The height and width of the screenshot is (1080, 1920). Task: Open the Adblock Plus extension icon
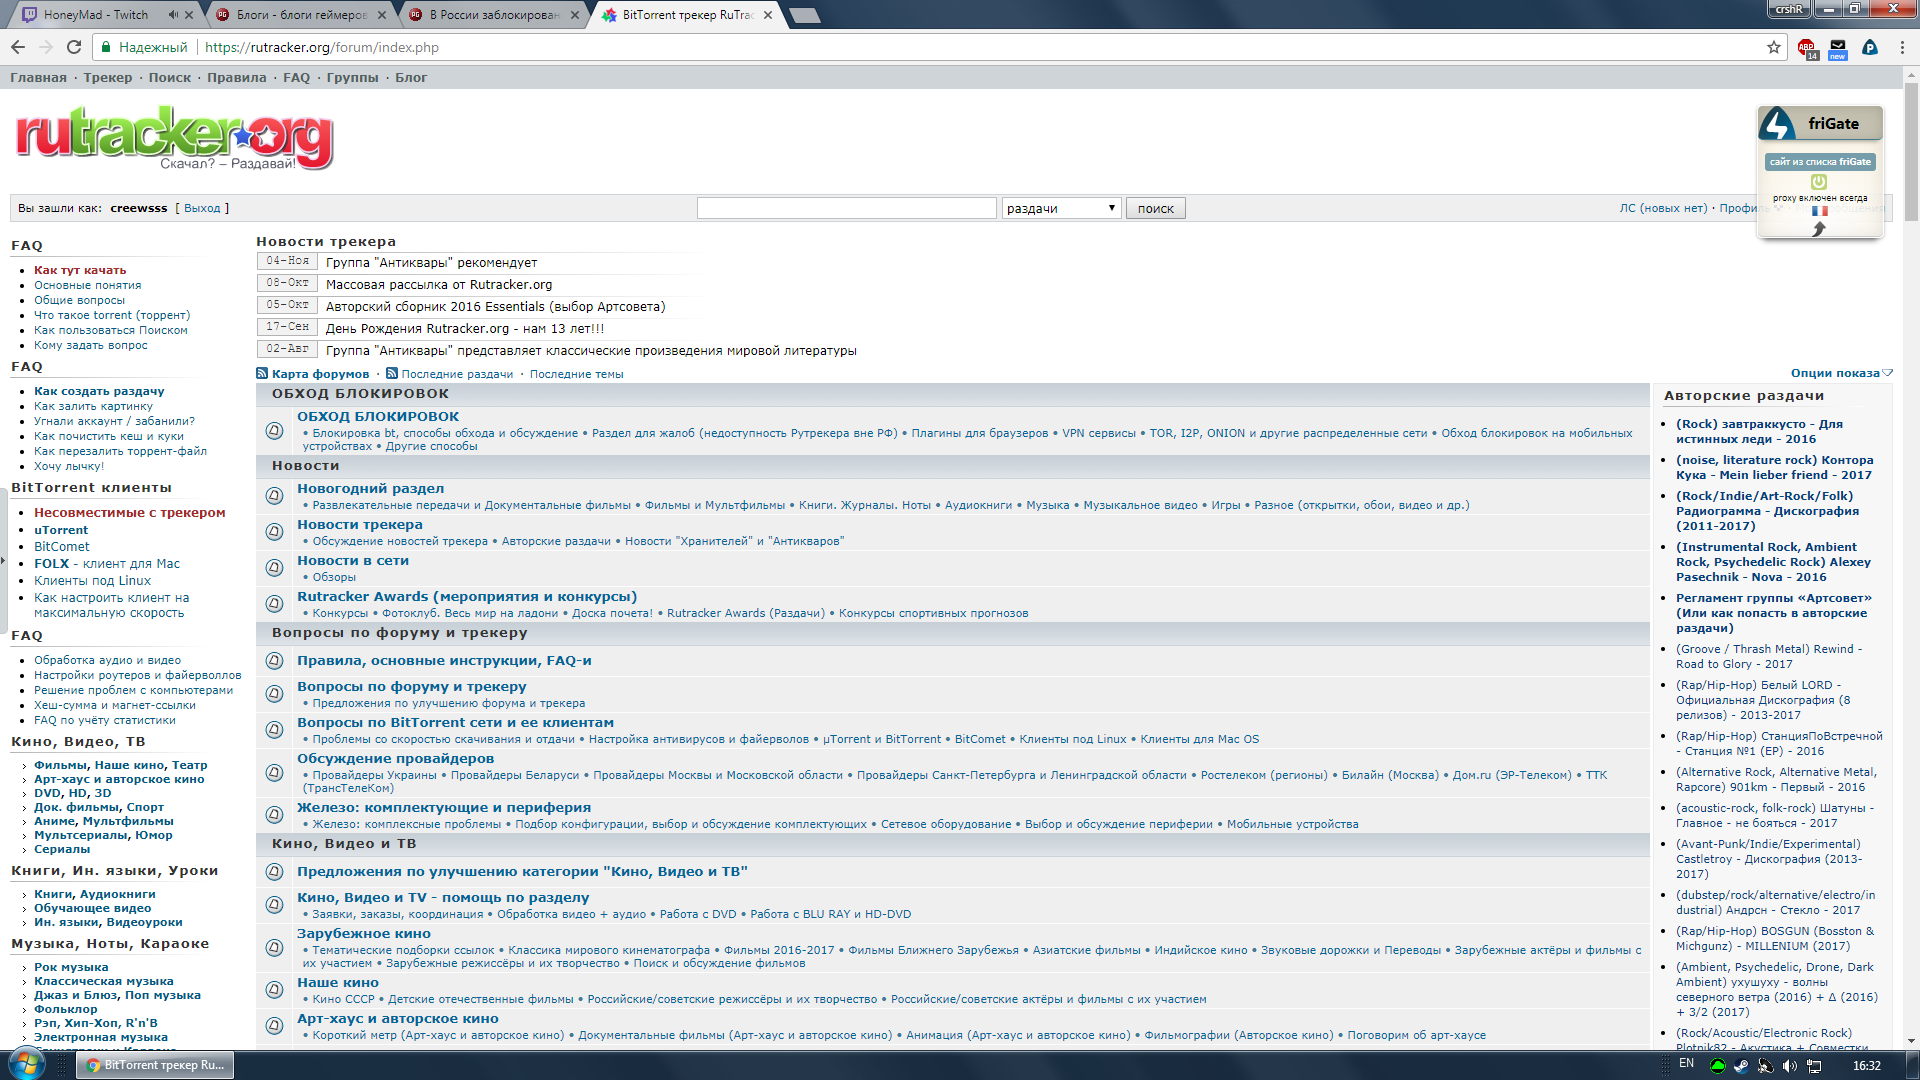click(x=1807, y=47)
